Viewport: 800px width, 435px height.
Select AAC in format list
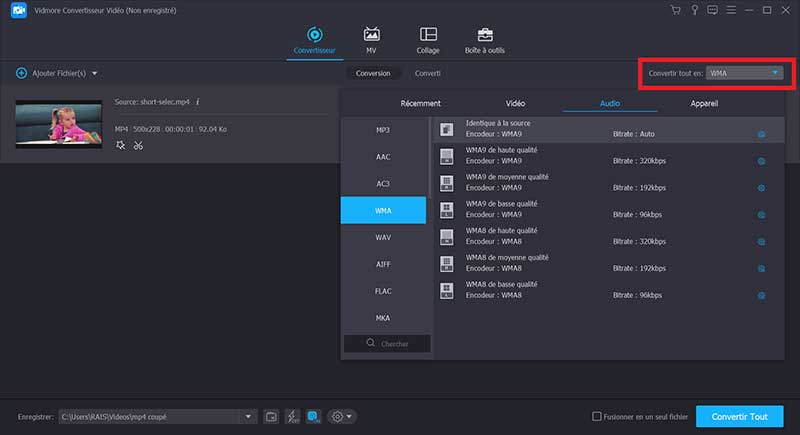point(383,157)
